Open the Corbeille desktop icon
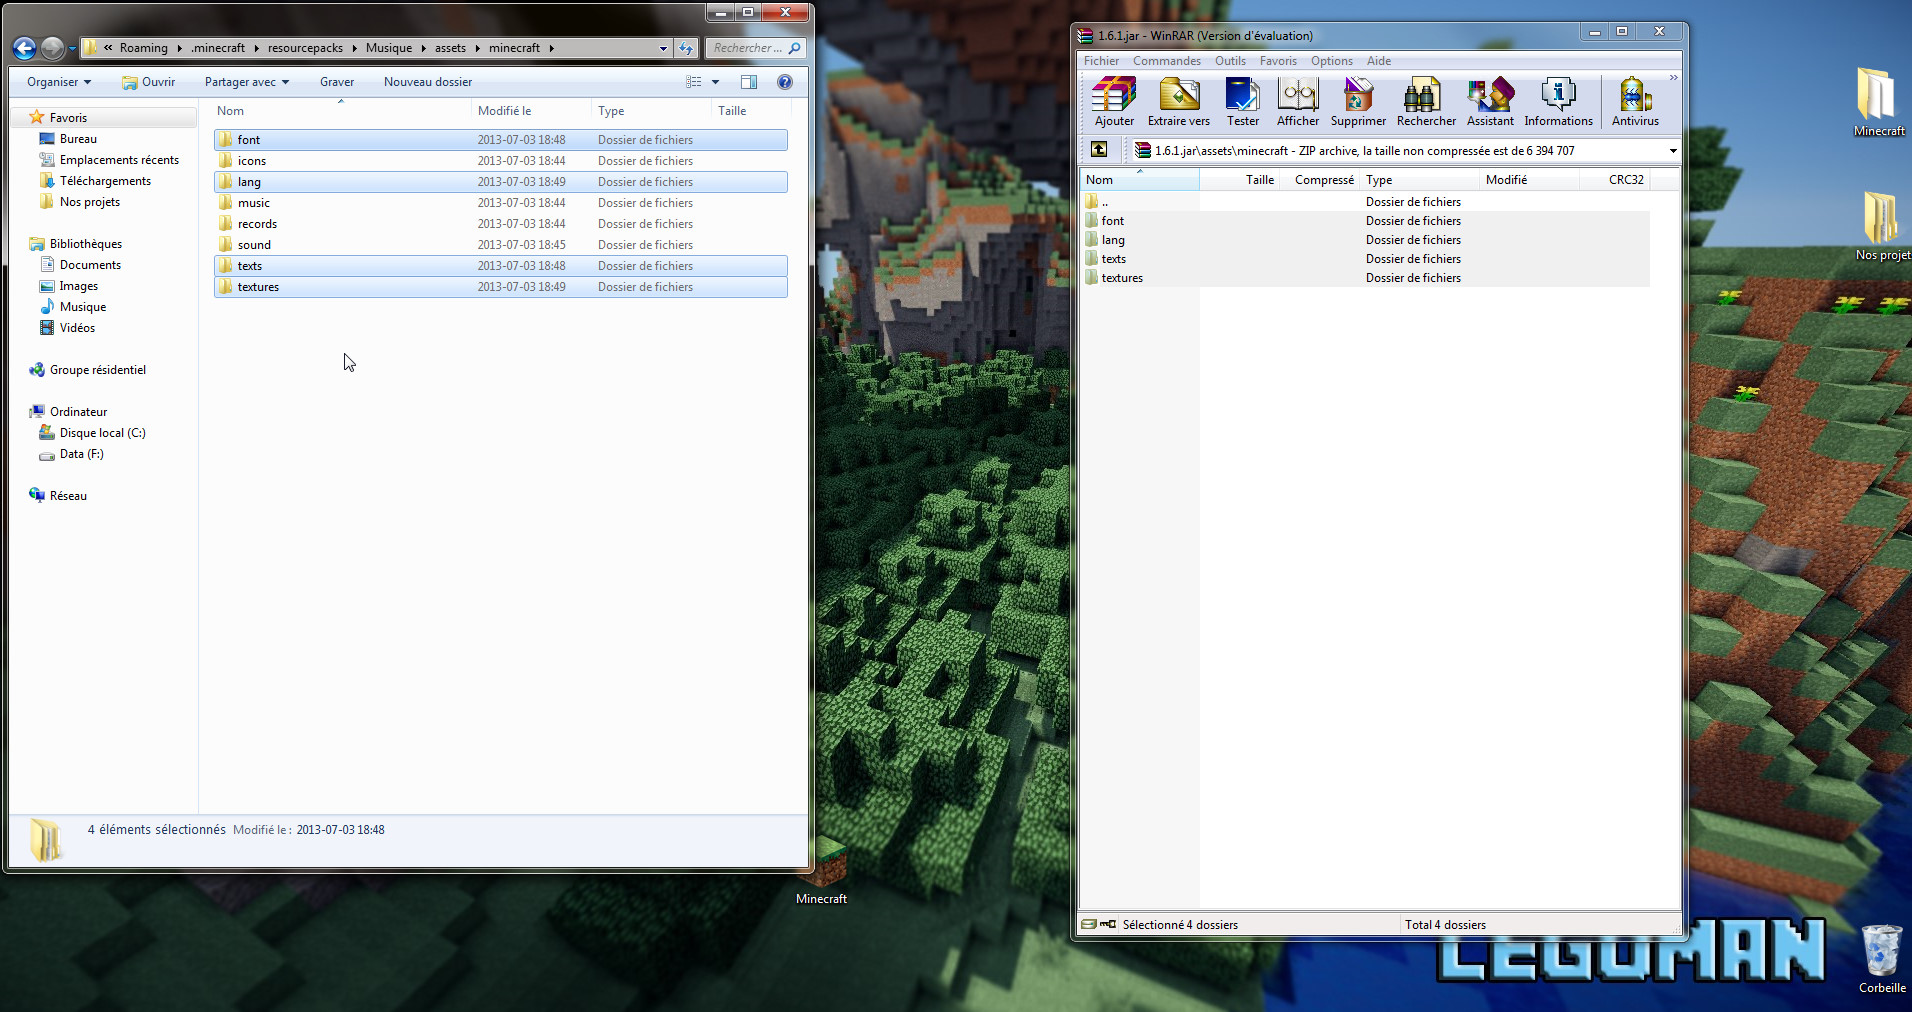 1882,958
